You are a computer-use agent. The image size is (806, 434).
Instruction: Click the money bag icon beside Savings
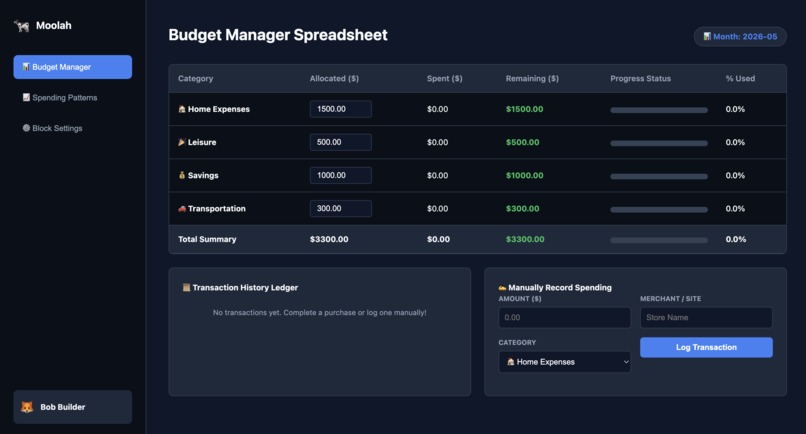tap(181, 175)
